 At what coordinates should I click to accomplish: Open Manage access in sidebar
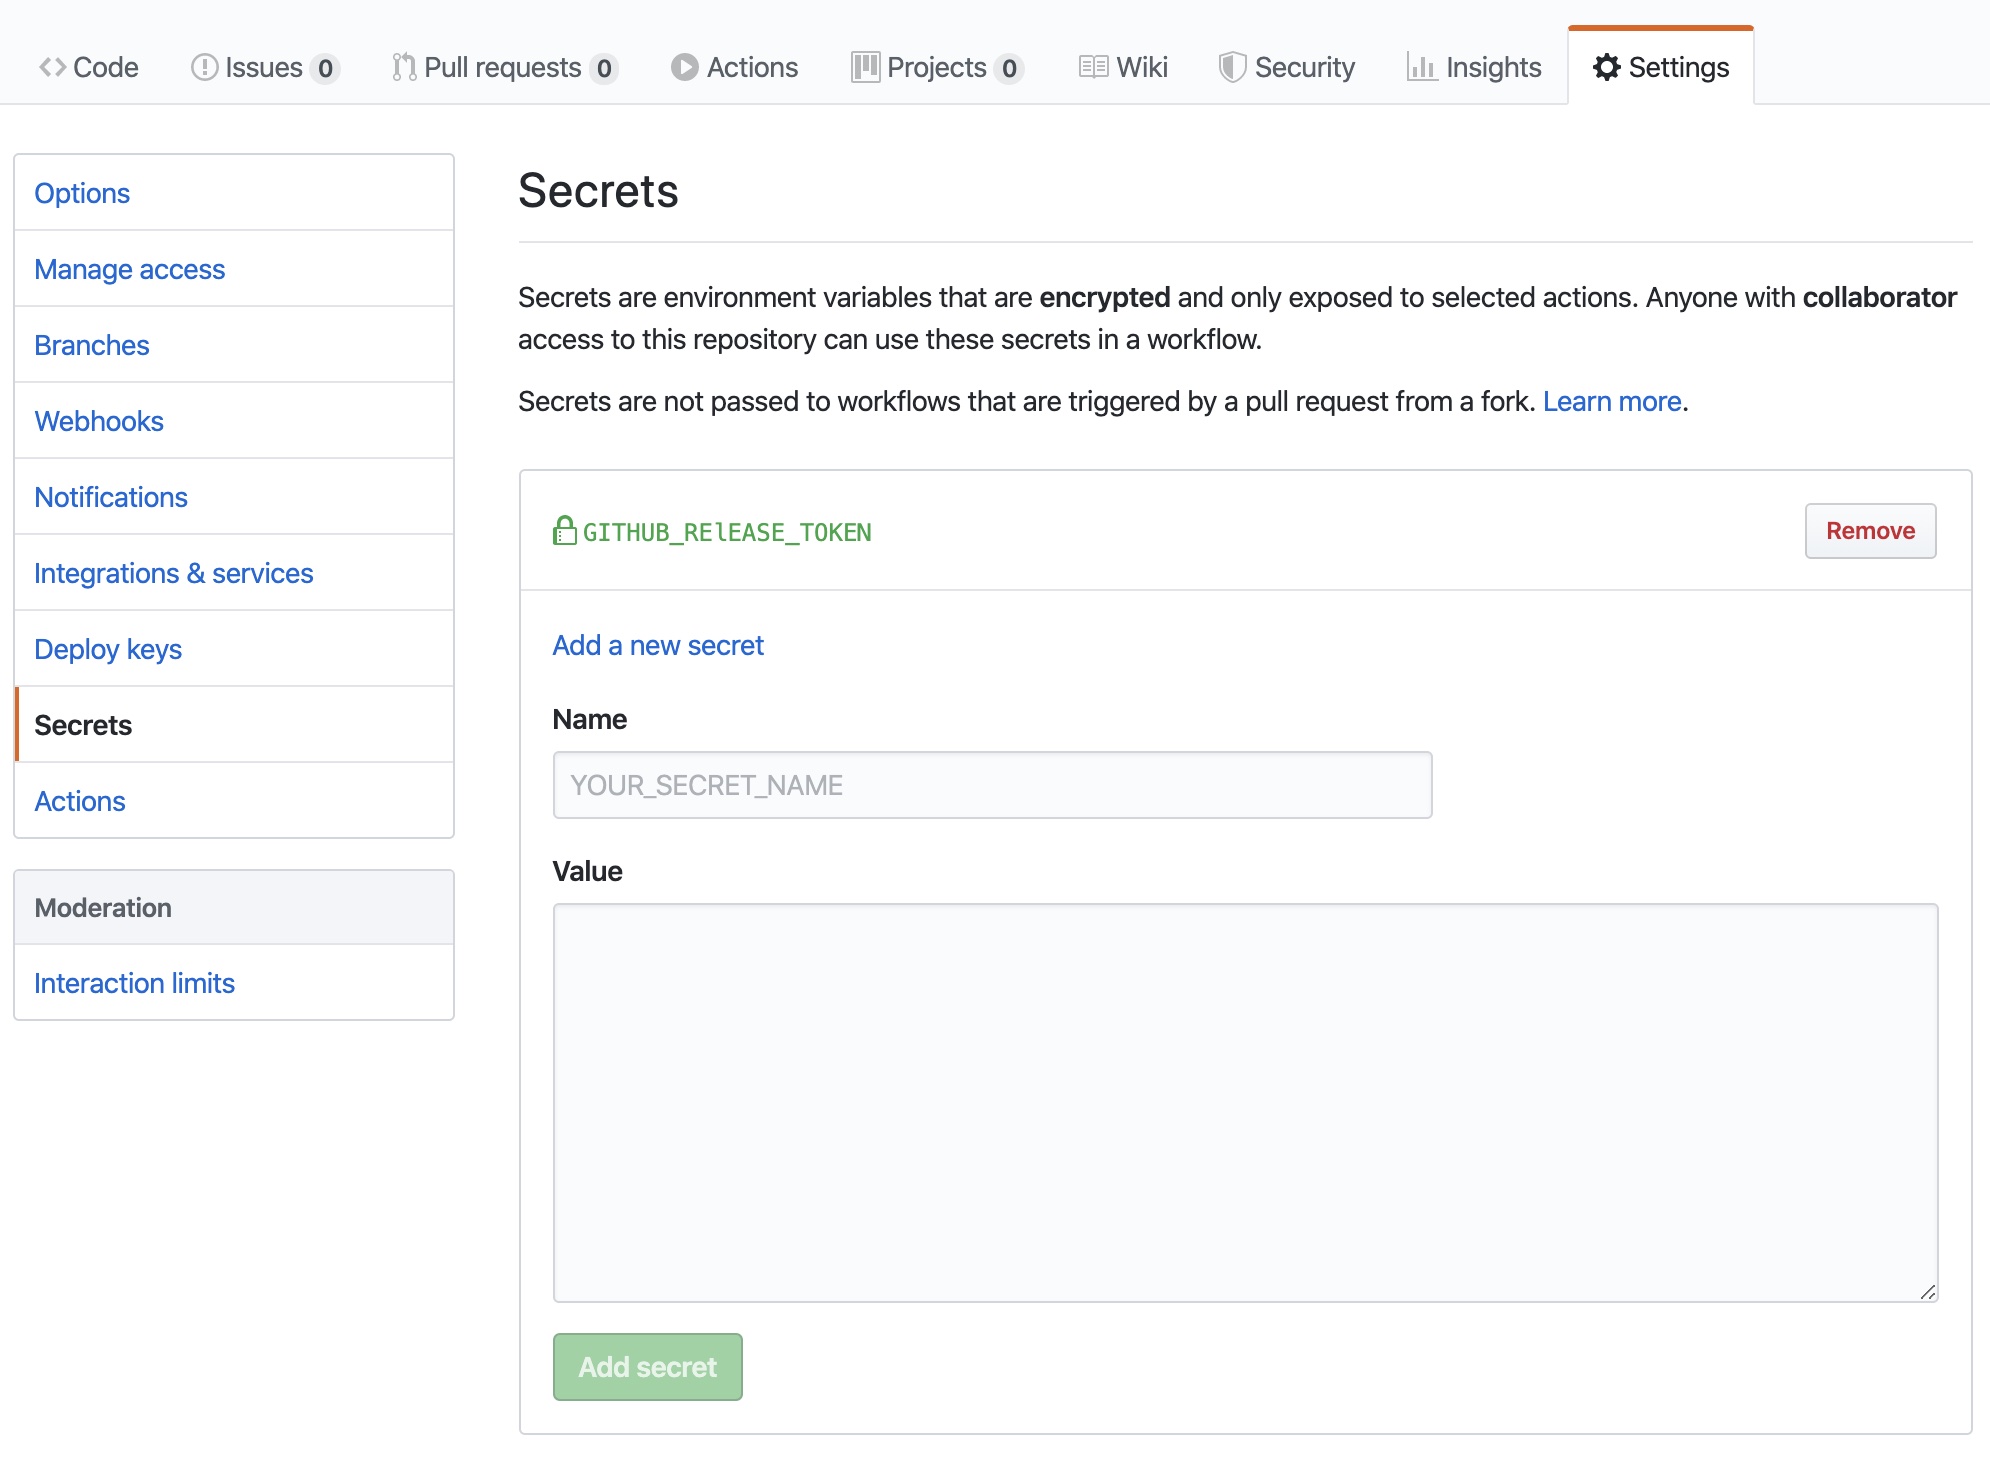[x=129, y=269]
